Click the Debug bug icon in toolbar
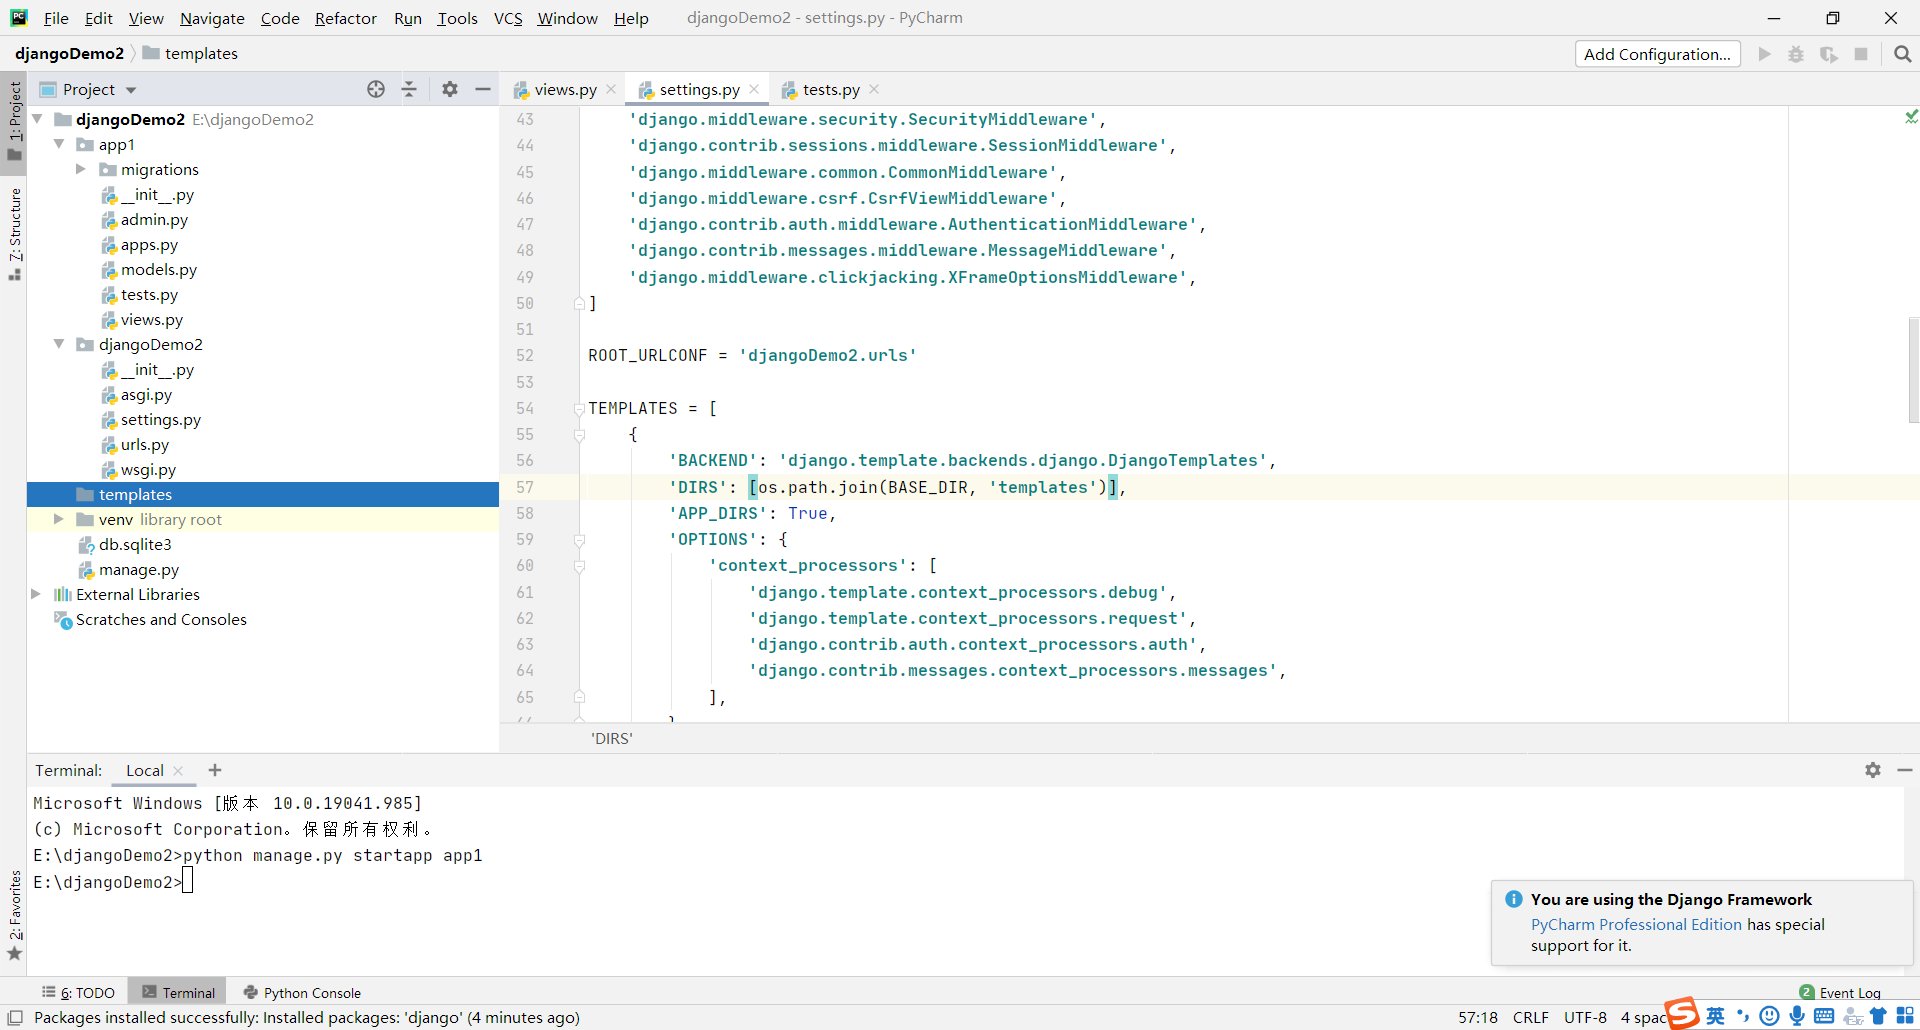The height and width of the screenshot is (1030, 1920). (x=1796, y=54)
